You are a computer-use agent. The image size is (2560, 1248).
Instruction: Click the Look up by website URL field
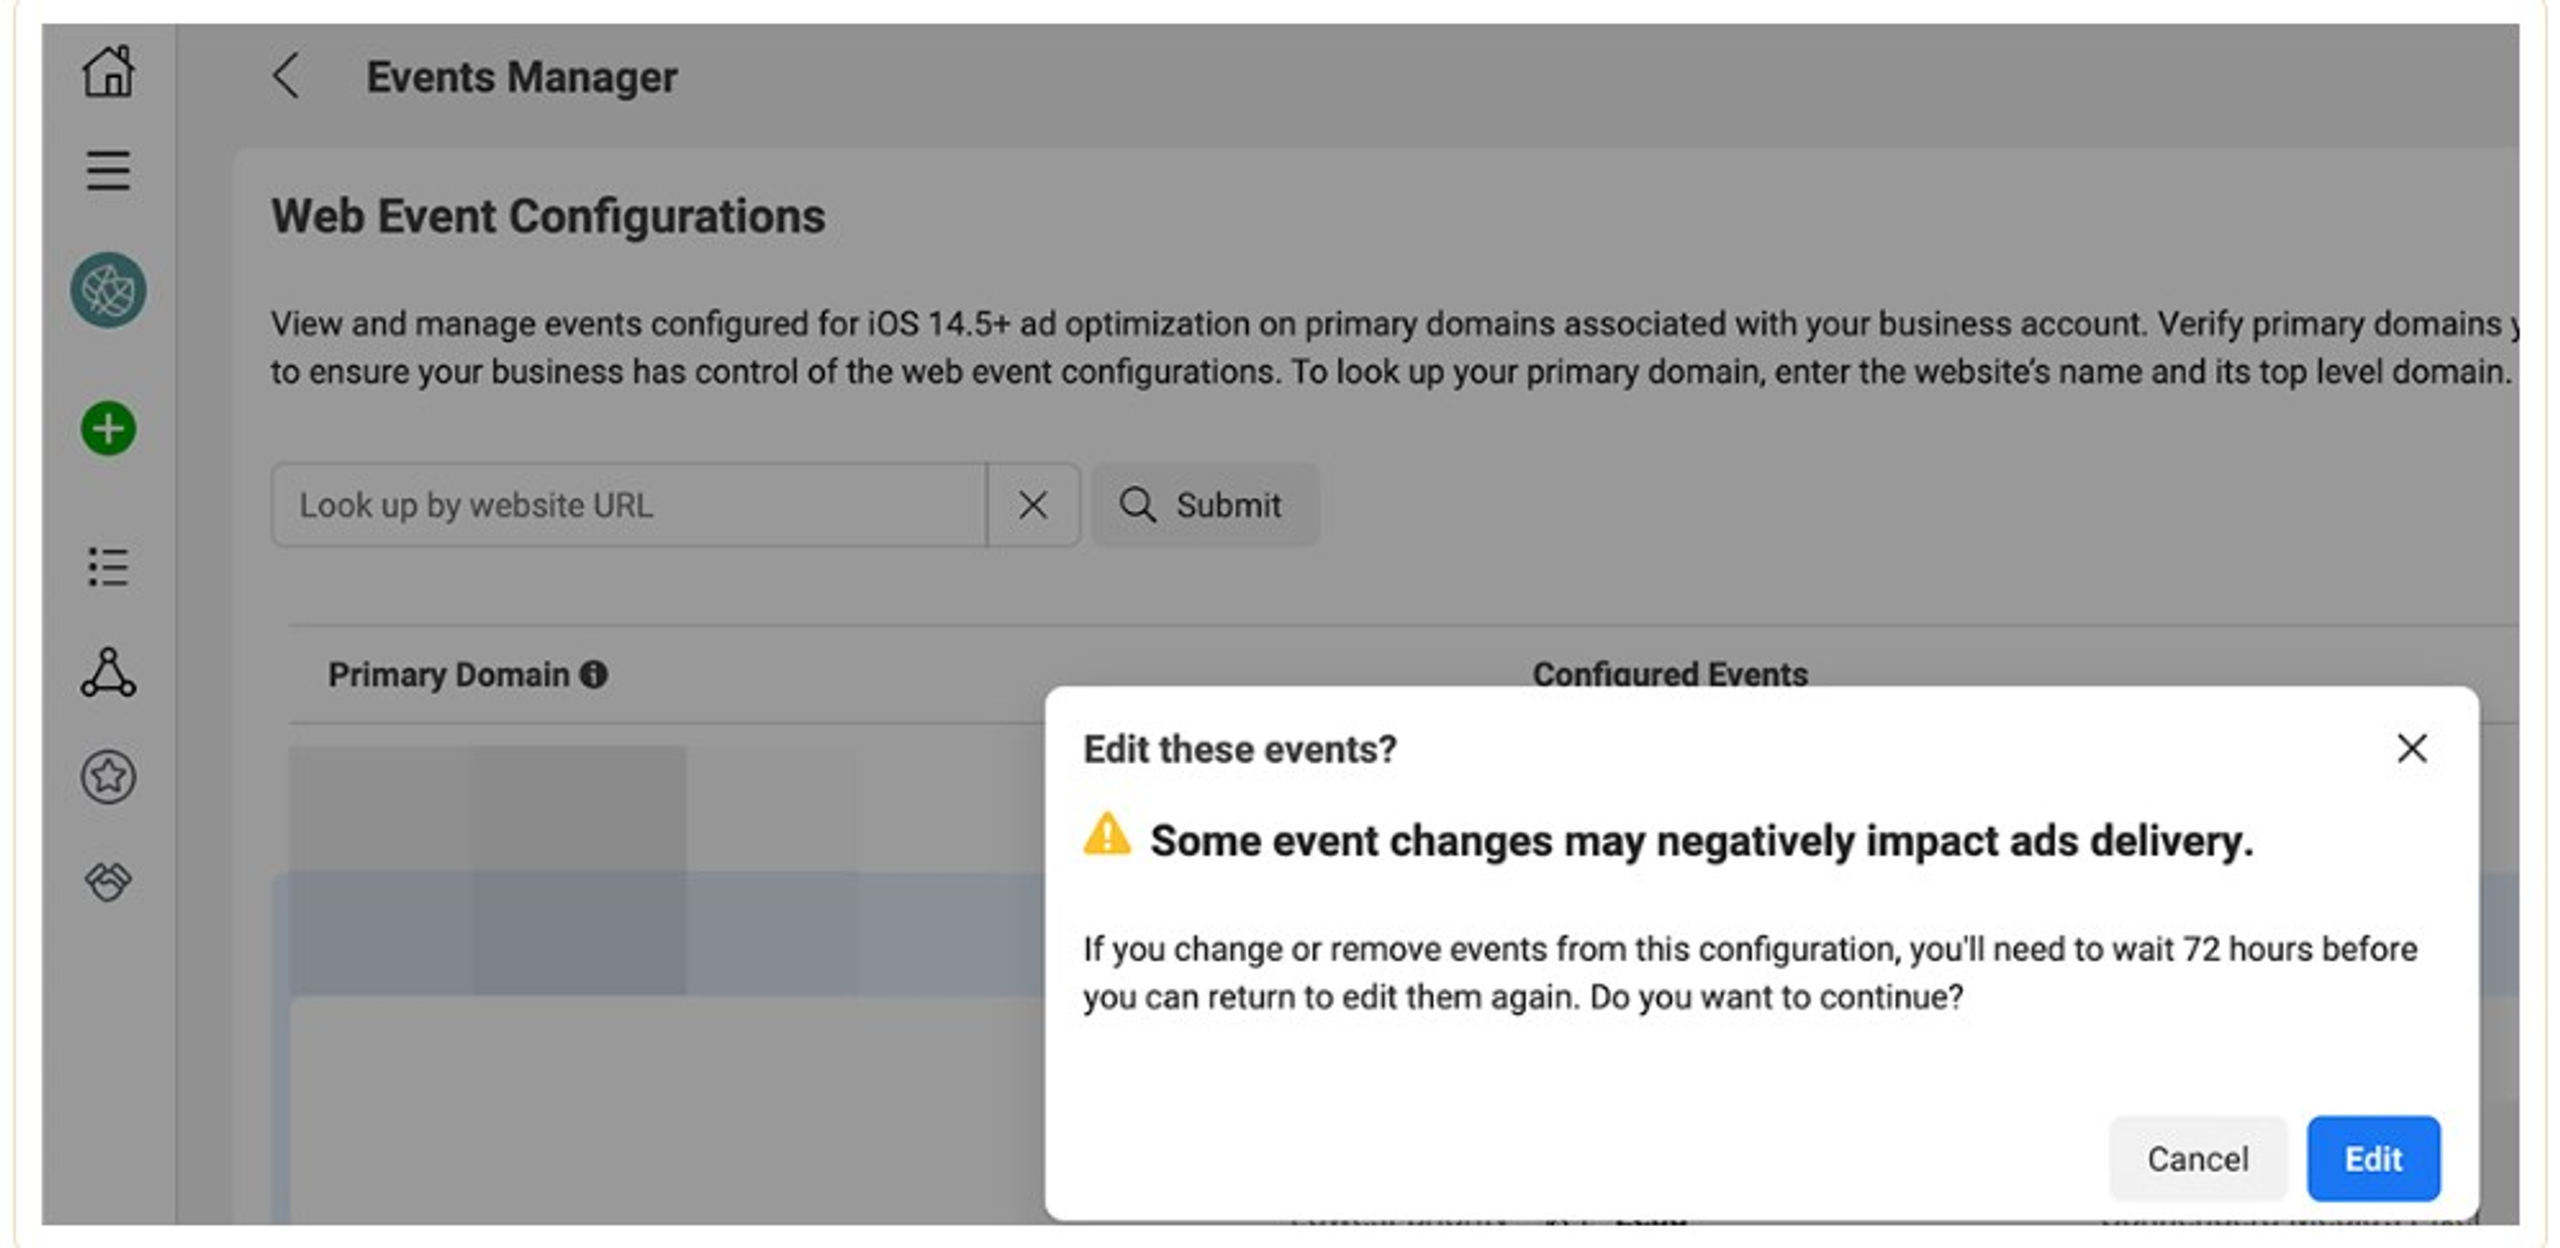point(630,505)
